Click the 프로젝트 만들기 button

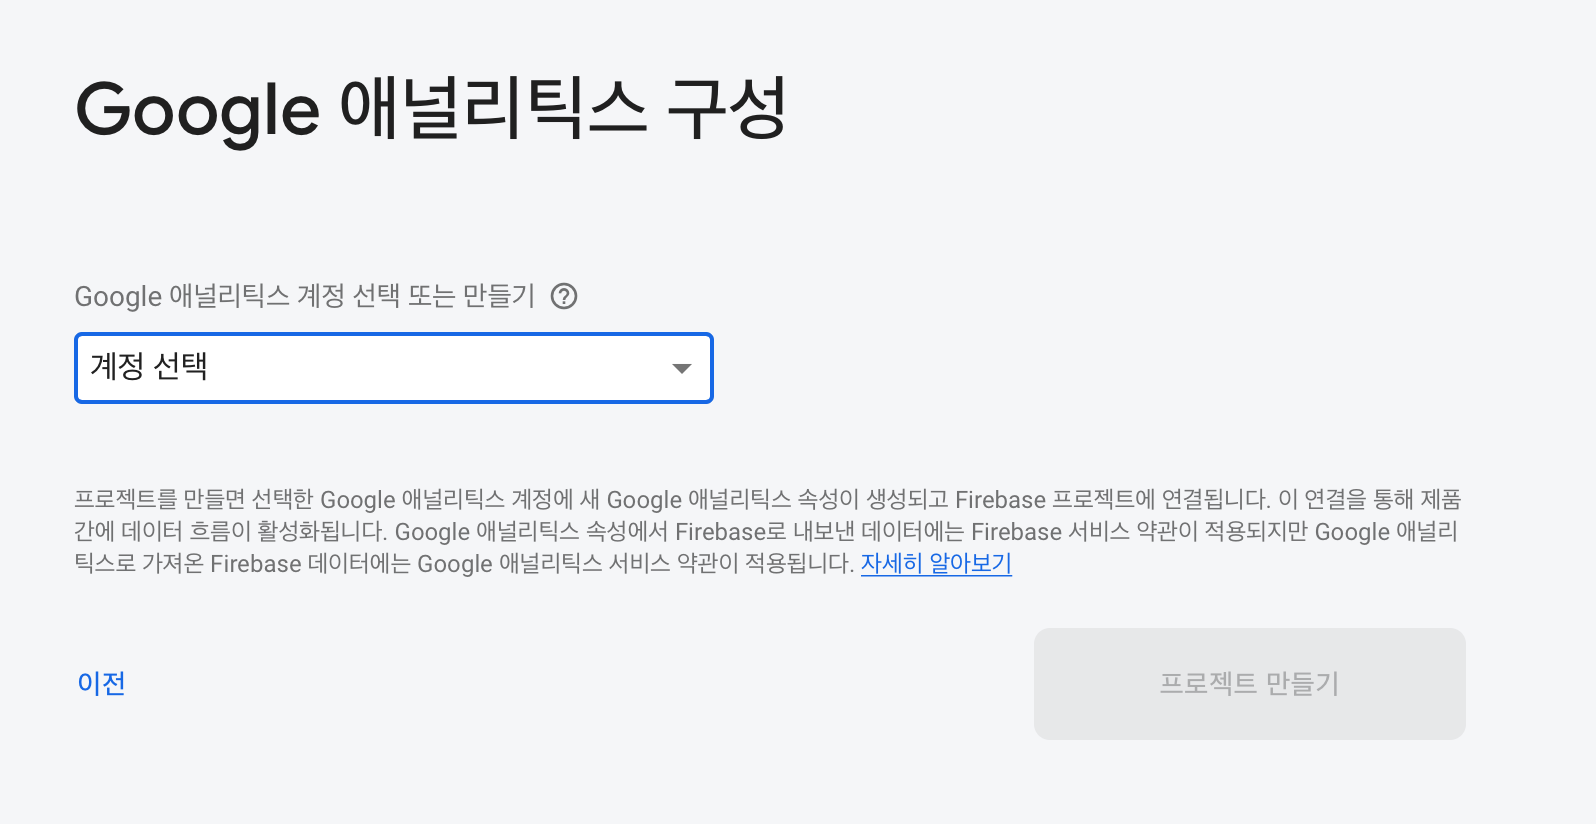(x=1249, y=684)
